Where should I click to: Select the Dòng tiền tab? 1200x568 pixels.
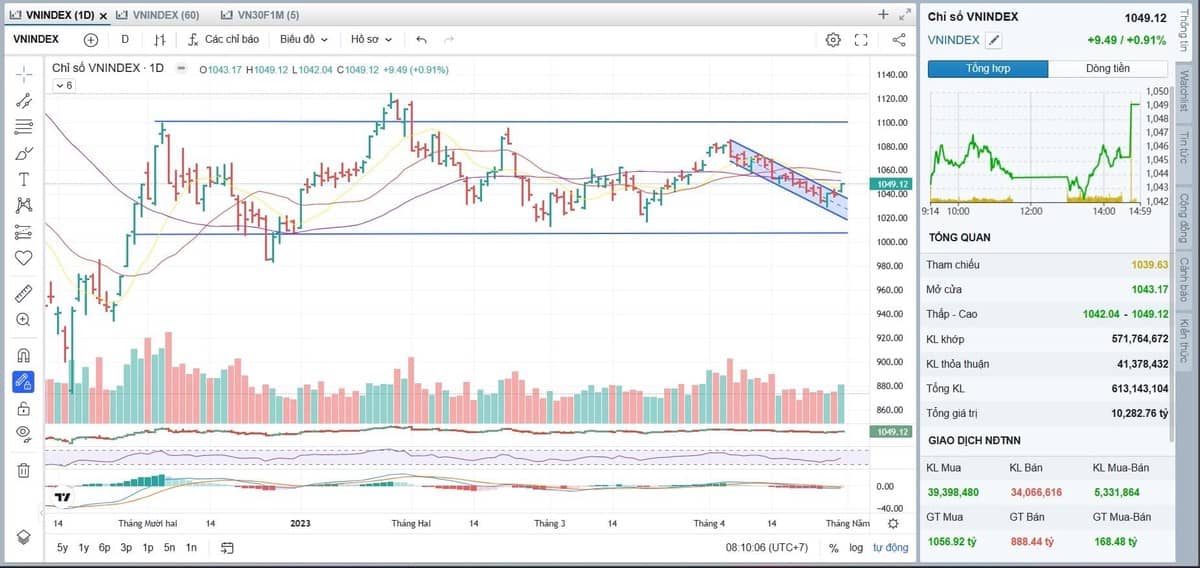[x=1108, y=69]
